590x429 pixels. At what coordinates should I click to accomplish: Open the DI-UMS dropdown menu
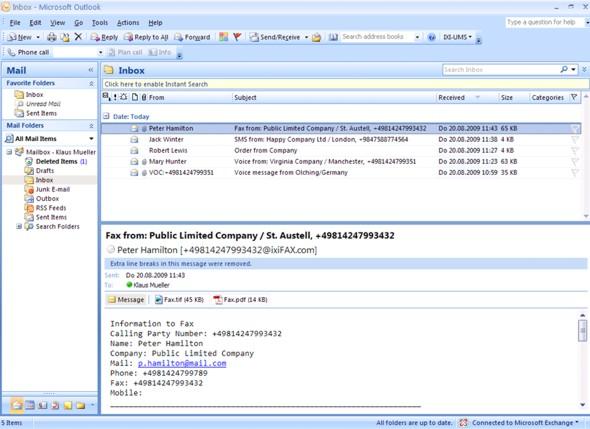coord(457,37)
